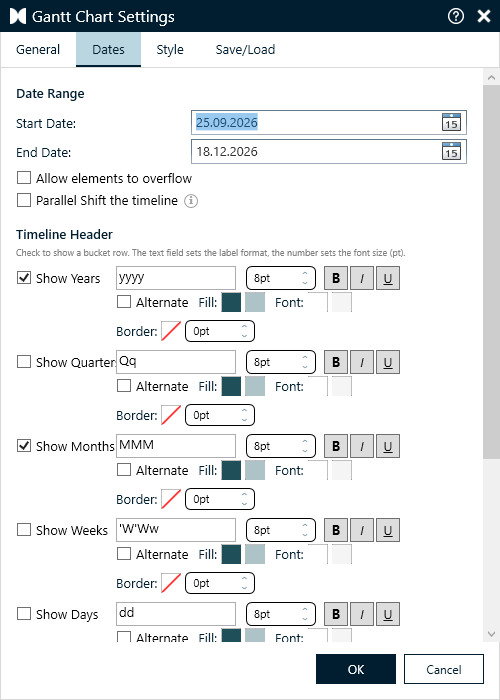Check the Show Days checkbox
This screenshot has height=700, width=500.
24,614
